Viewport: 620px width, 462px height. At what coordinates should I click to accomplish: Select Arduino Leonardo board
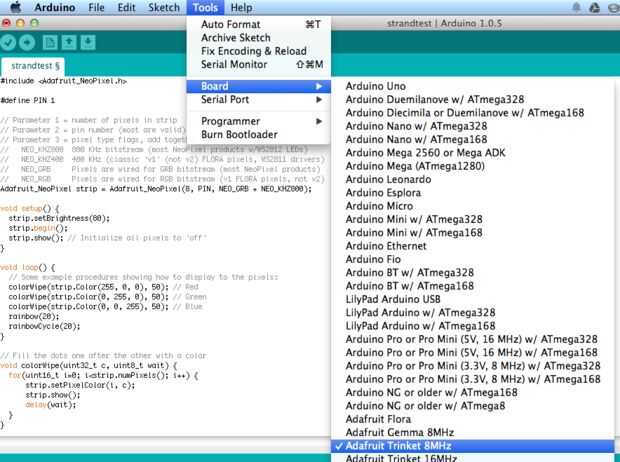(473, 180)
